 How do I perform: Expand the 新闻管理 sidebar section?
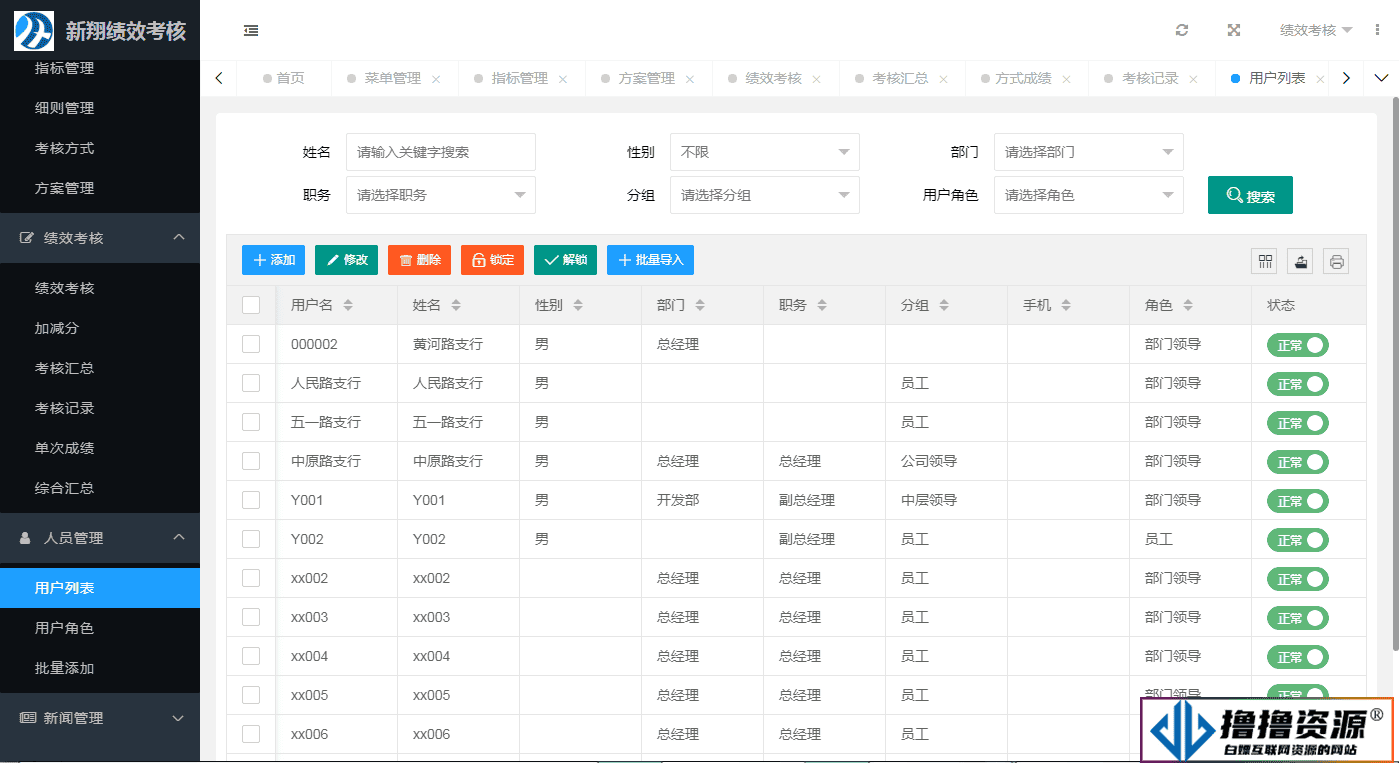tap(100, 718)
